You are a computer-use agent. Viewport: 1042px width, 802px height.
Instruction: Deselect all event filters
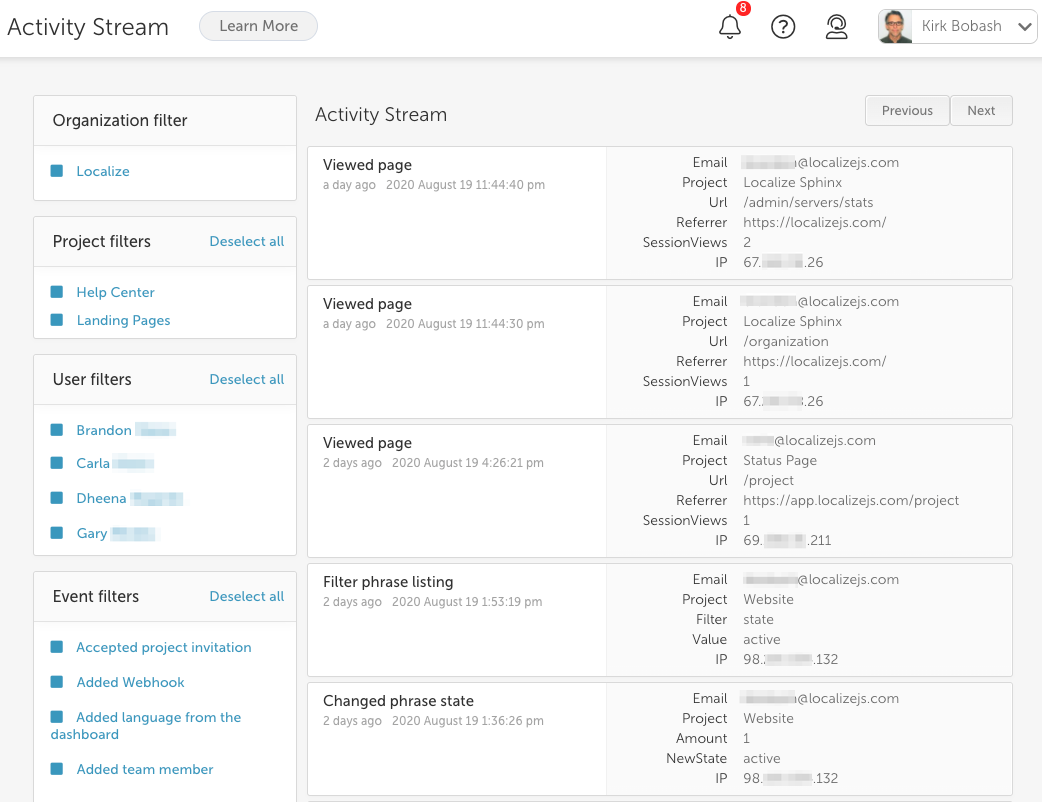click(247, 596)
